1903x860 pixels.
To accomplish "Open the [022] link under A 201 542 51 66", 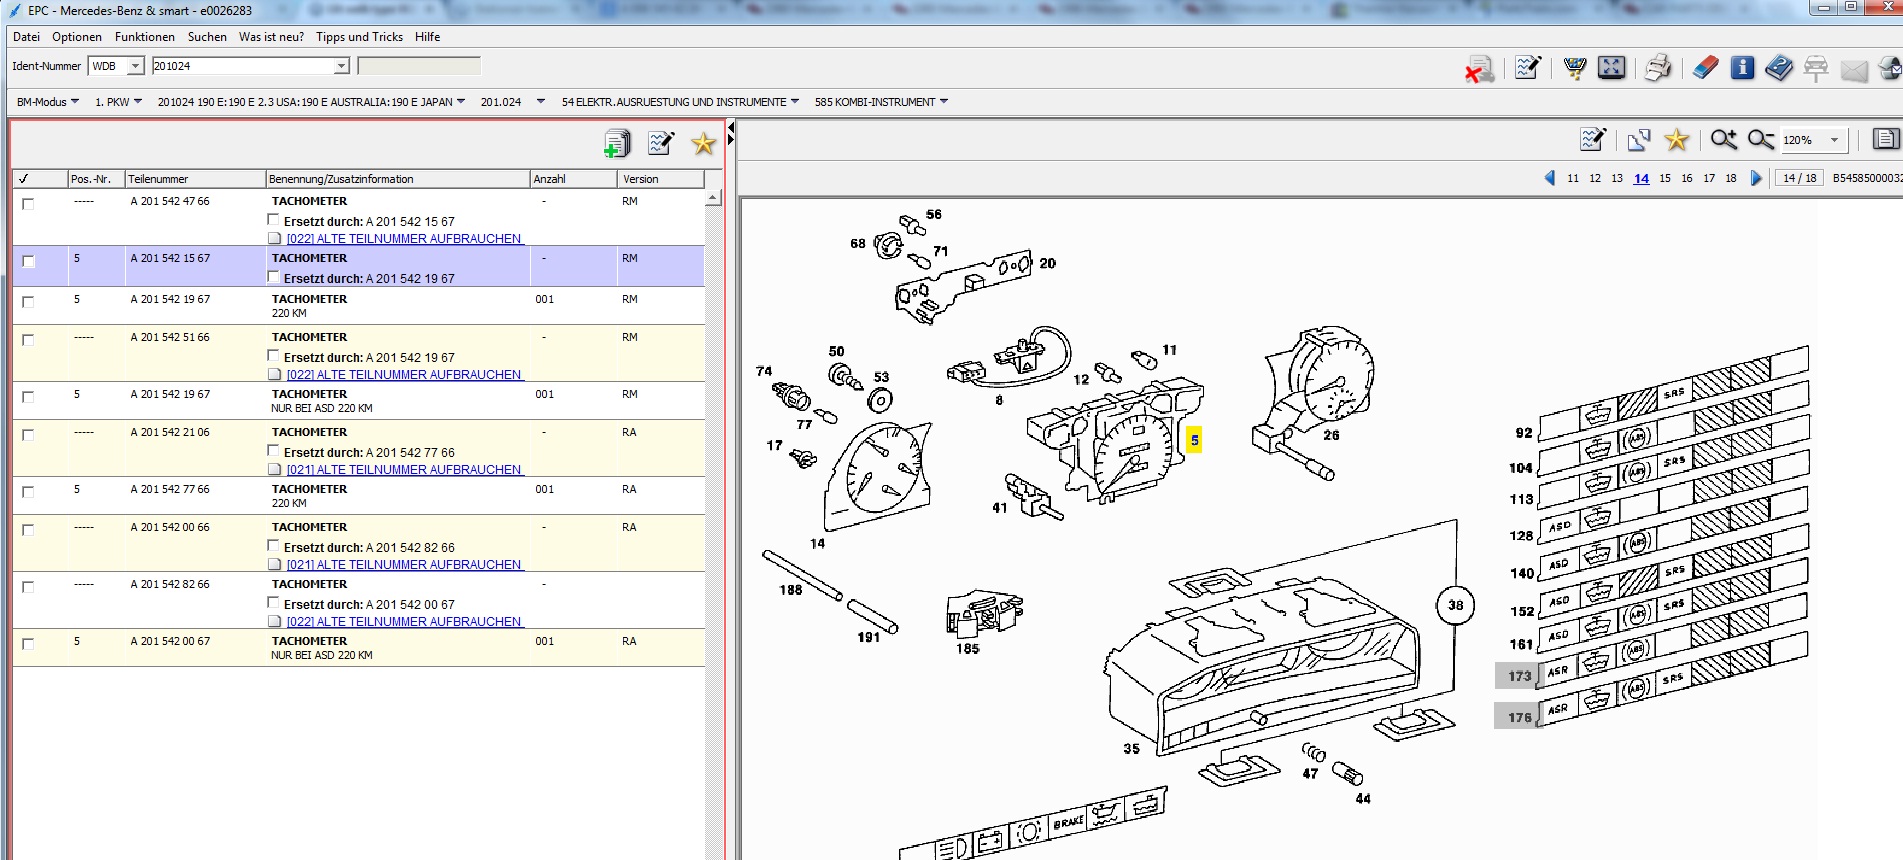I will [x=405, y=375].
